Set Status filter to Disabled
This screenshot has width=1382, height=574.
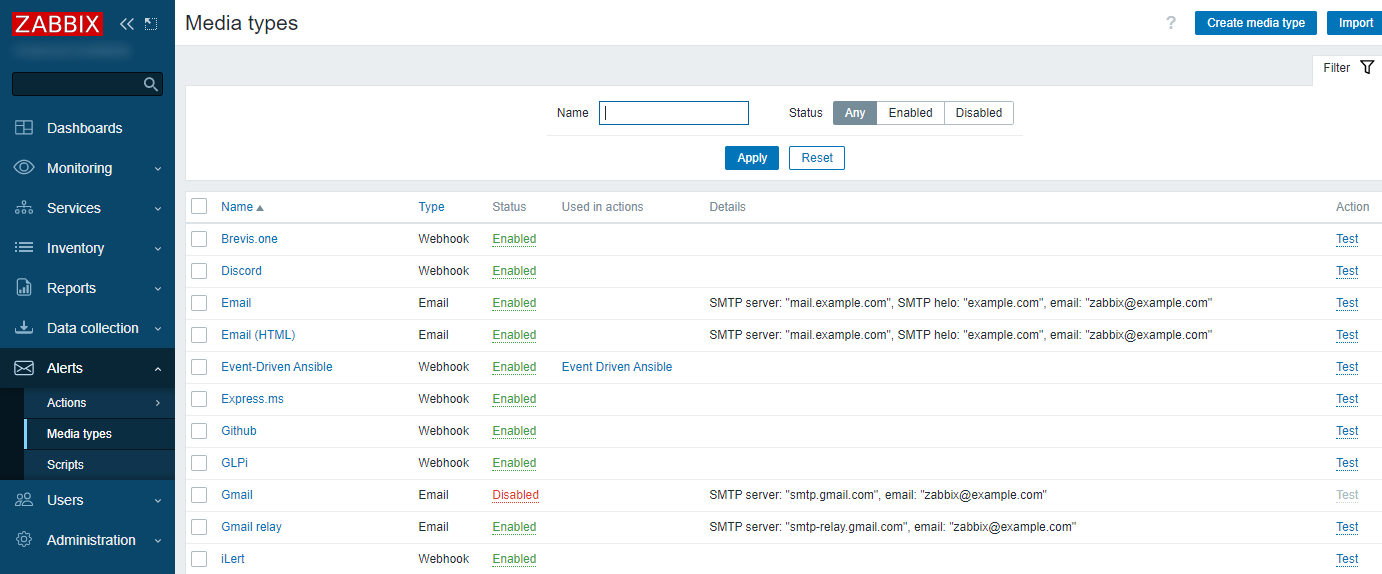pos(978,113)
